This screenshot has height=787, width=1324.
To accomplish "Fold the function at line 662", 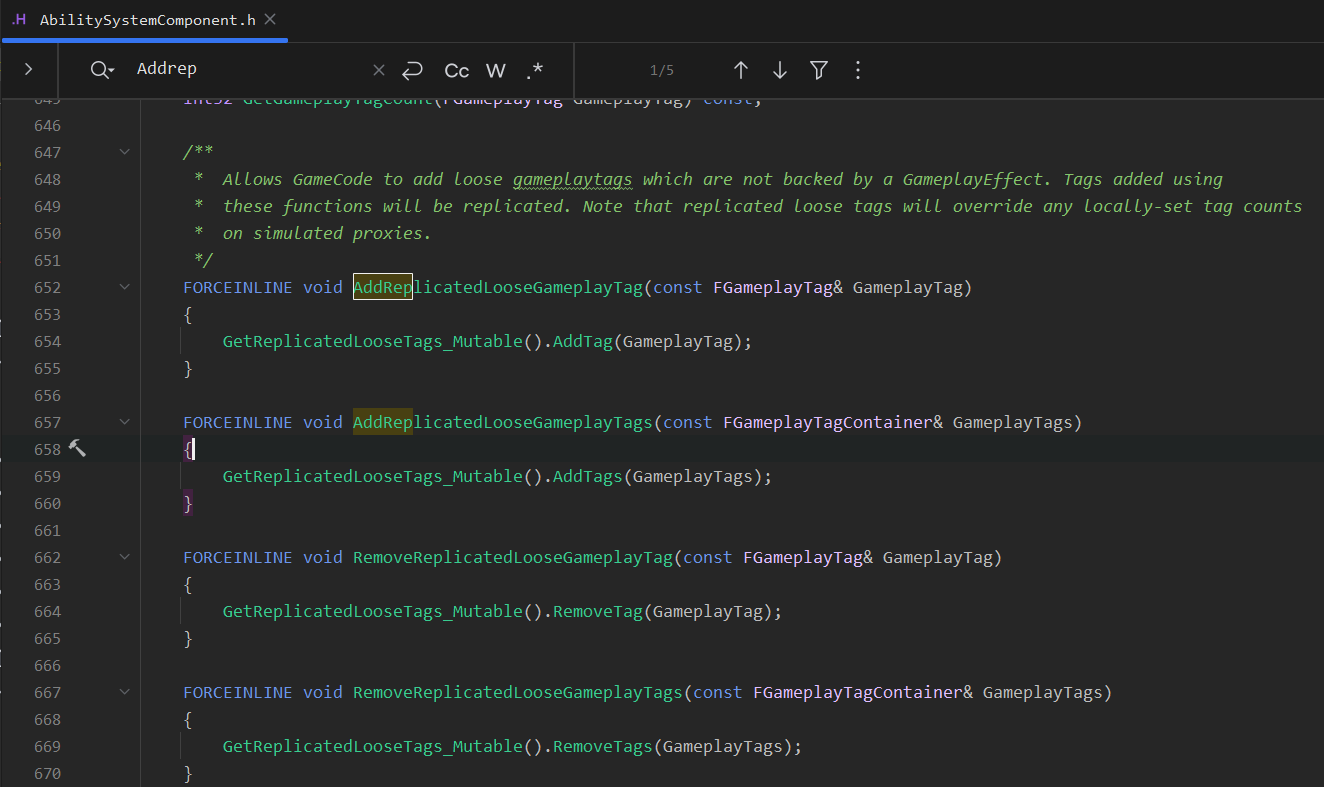I will tap(124, 557).
